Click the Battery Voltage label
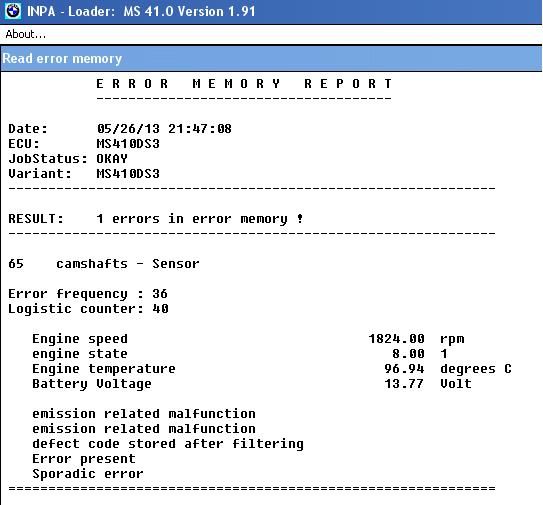 (92, 384)
